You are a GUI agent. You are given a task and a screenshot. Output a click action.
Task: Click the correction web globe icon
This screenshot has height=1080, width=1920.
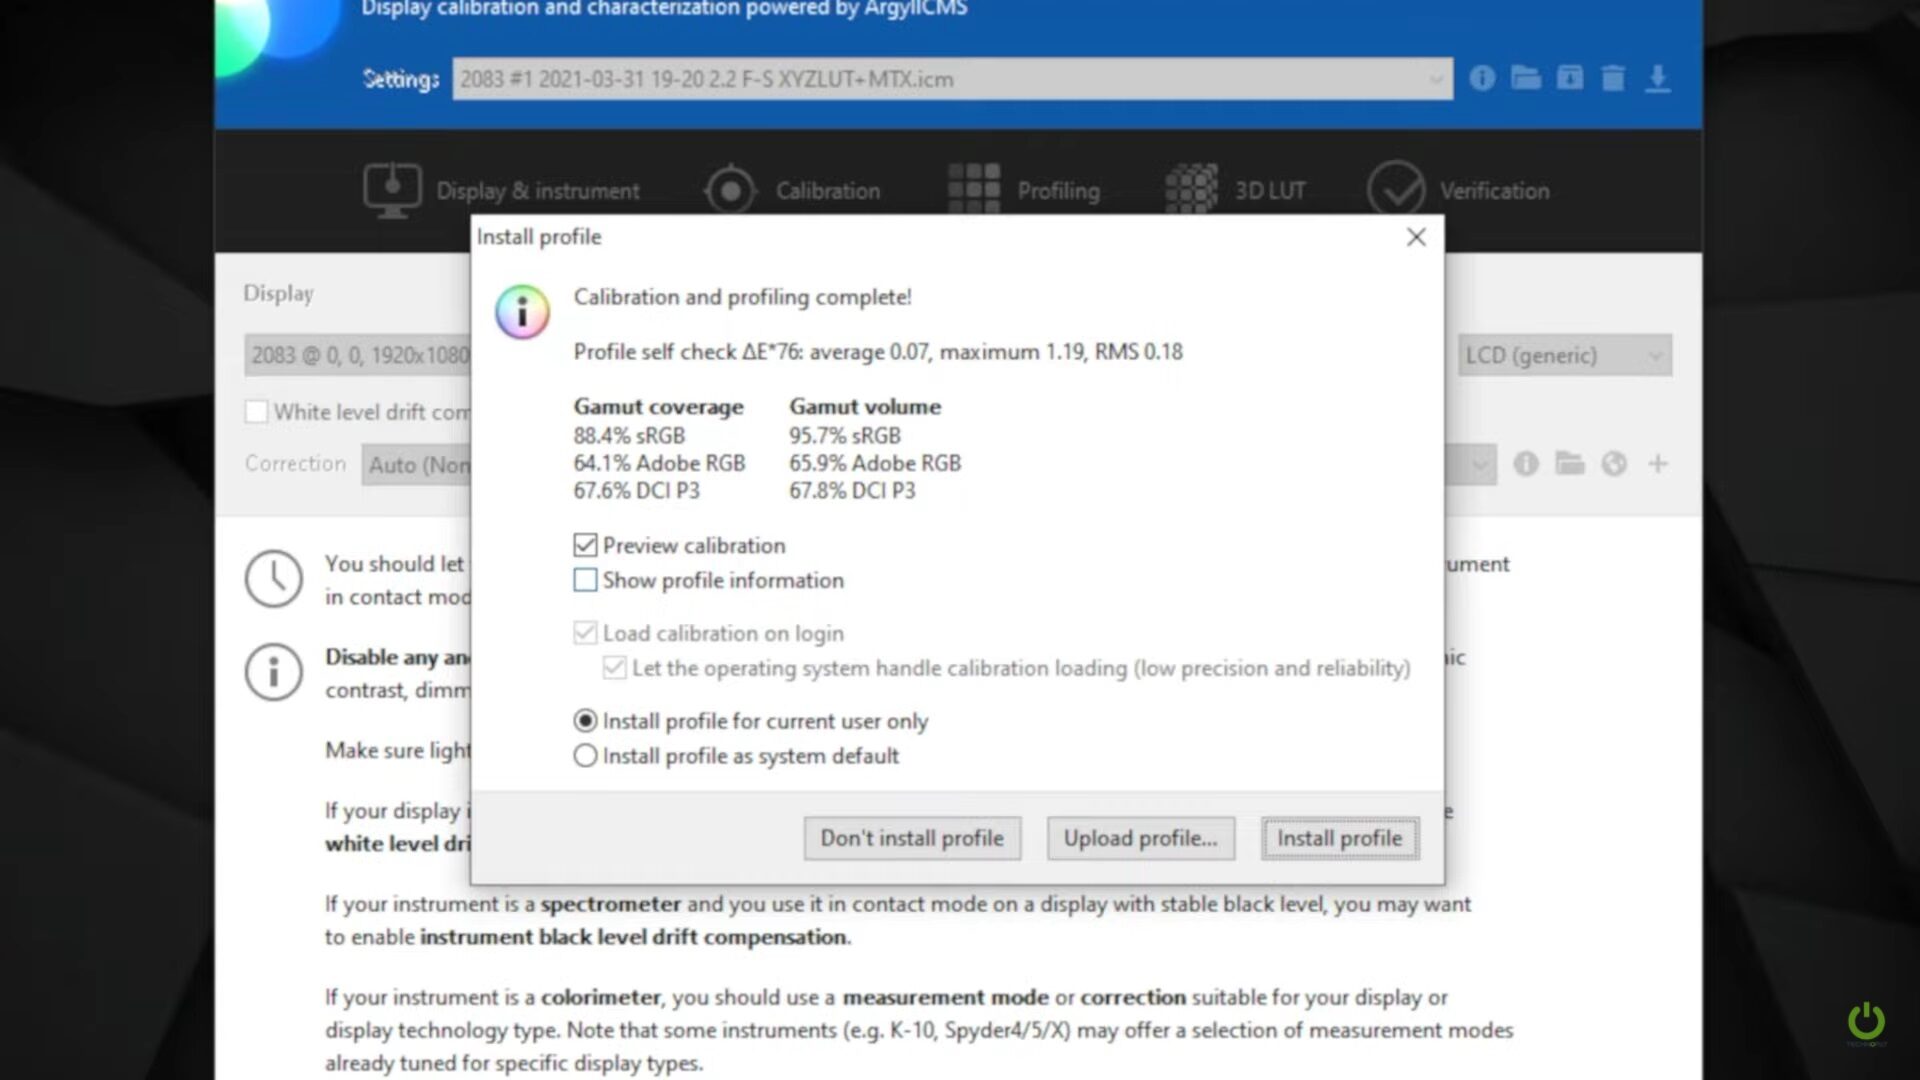tap(1613, 464)
